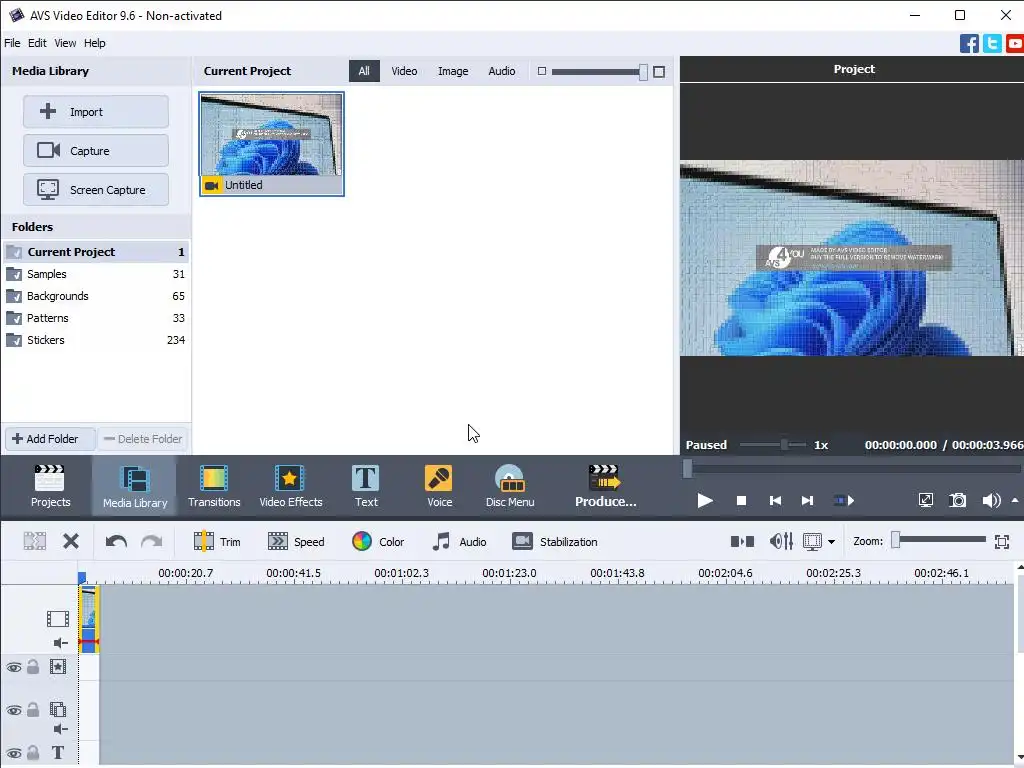Open the Stabilization tool
1024x768 pixels.
click(x=554, y=541)
